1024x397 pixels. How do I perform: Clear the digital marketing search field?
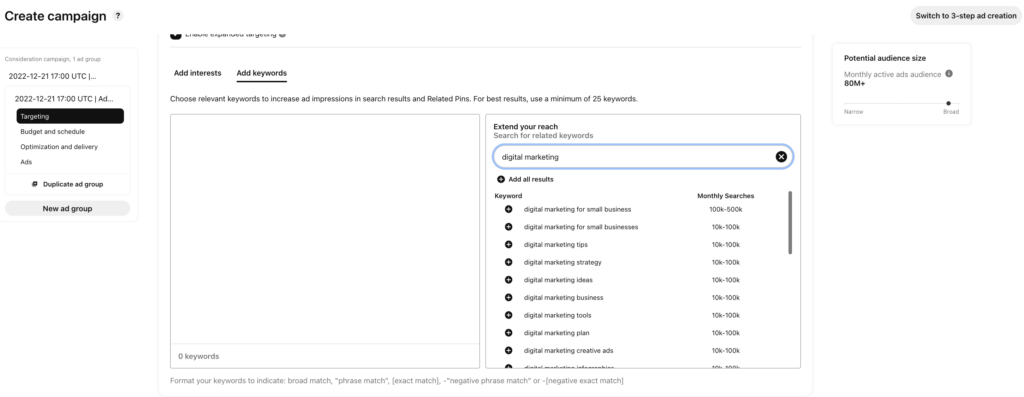click(781, 157)
